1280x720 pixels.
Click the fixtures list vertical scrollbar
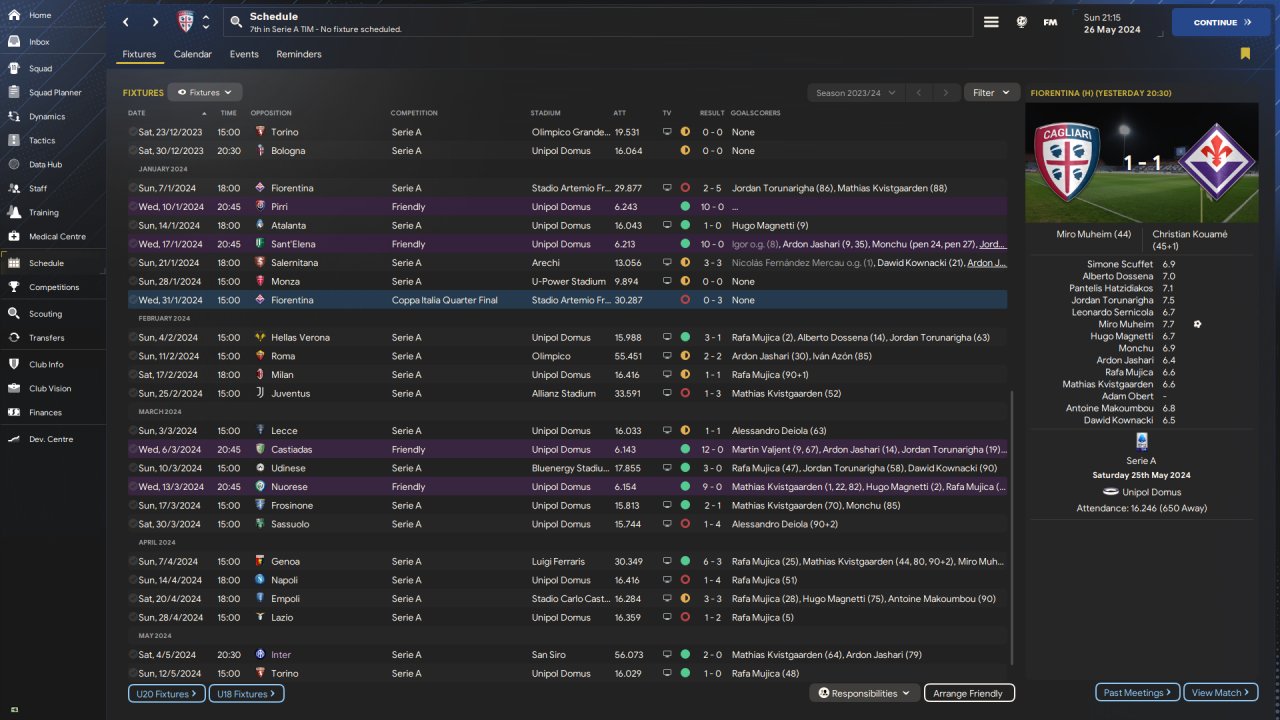pyautogui.click(x=1012, y=530)
